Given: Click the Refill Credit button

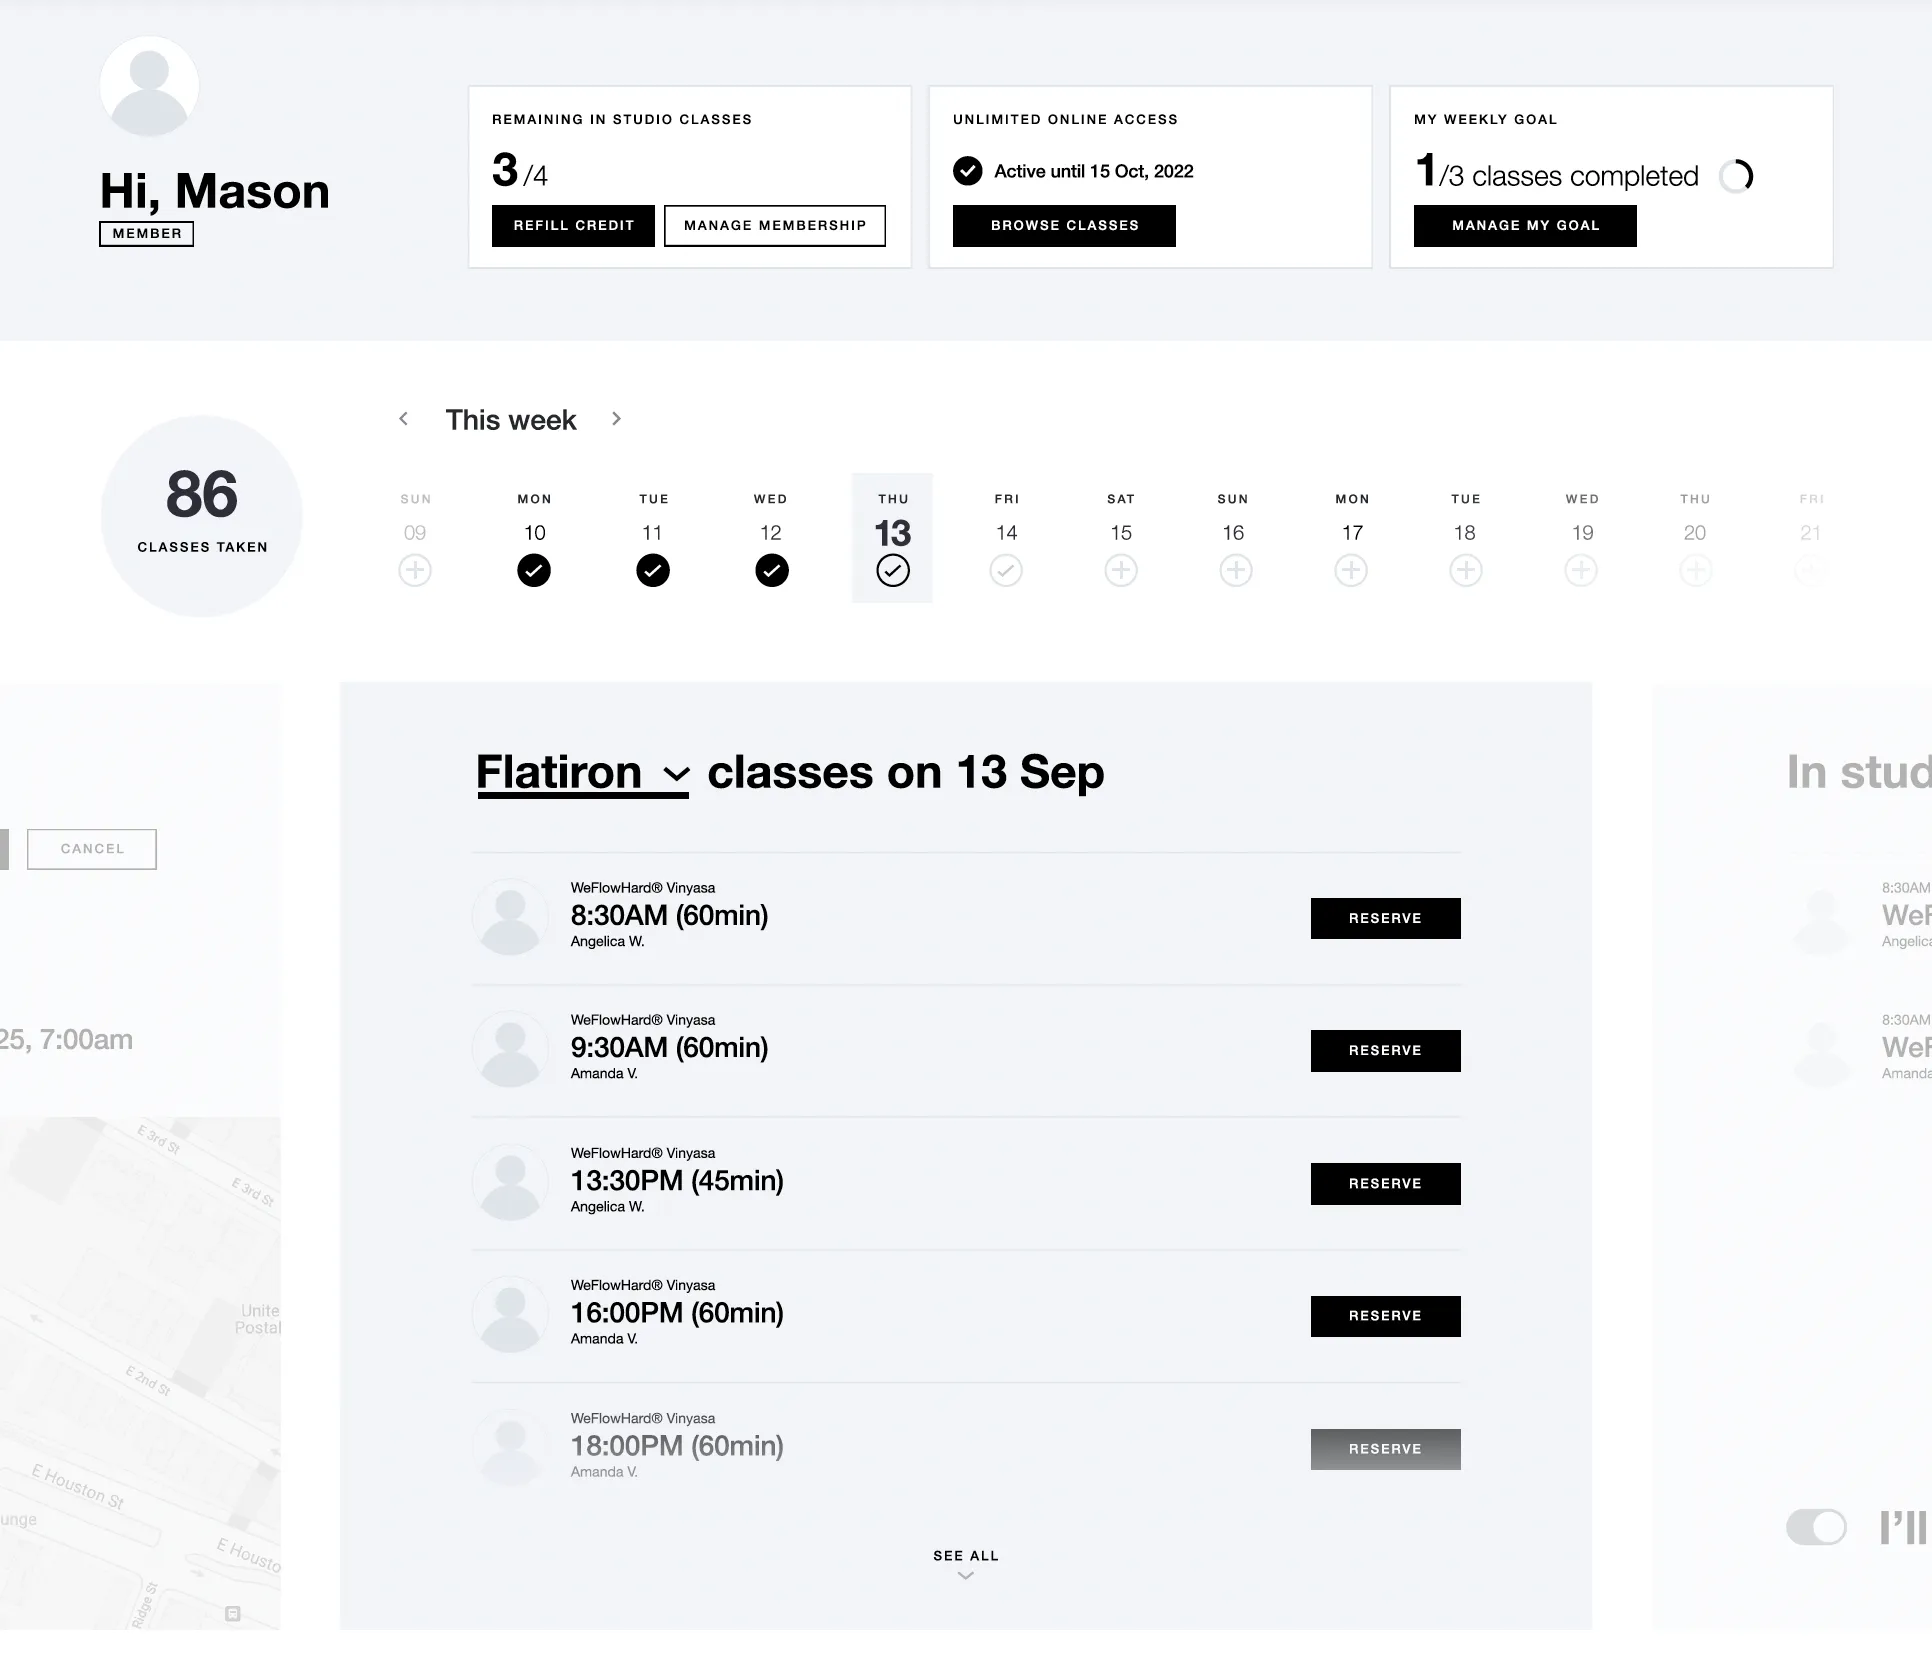Looking at the screenshot, I should click(573, 226).
